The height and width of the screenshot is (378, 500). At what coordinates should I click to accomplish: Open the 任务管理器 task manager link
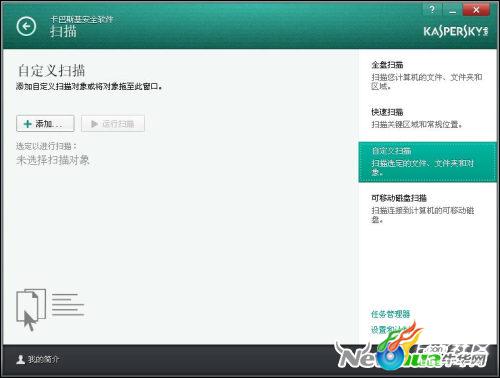pos(390,314)
